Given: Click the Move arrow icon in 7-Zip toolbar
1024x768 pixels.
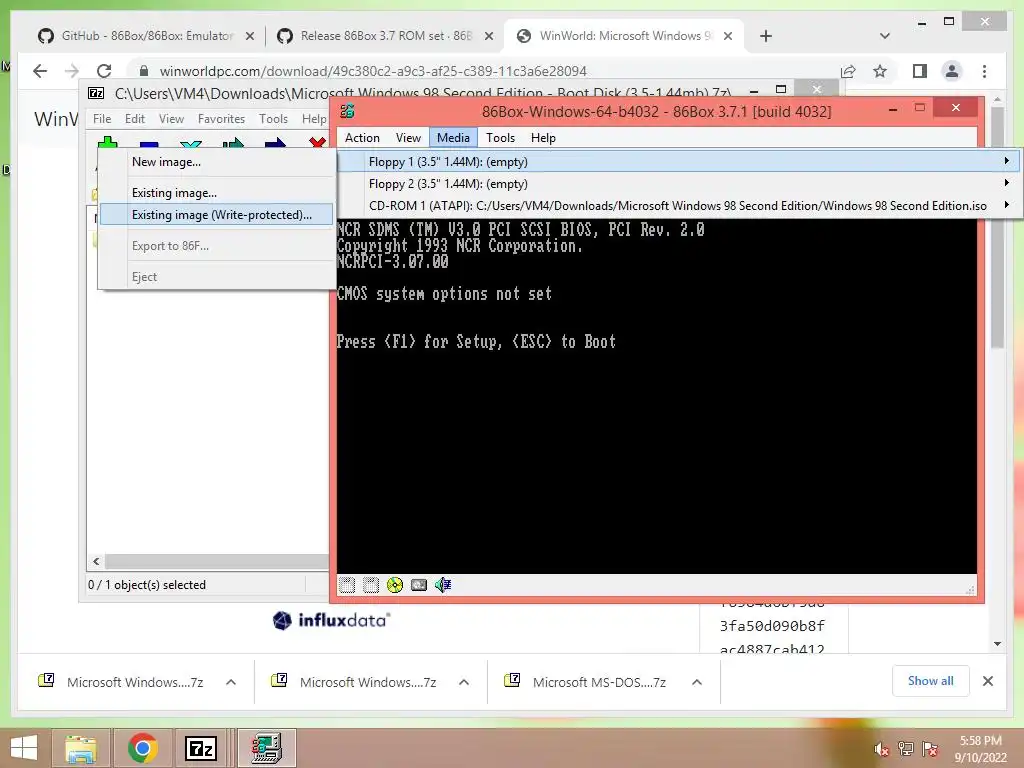Looking at the screenshot, I should point(275,144).
